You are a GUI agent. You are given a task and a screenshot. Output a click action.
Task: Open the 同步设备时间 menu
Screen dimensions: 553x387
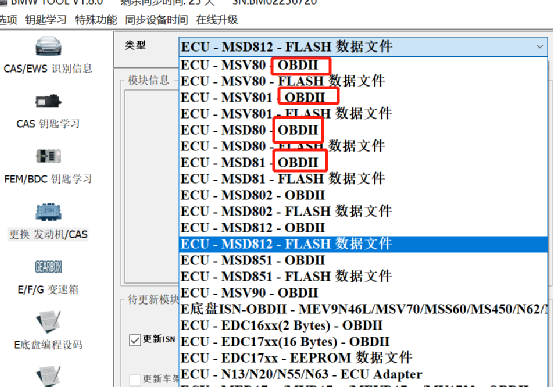156,20
